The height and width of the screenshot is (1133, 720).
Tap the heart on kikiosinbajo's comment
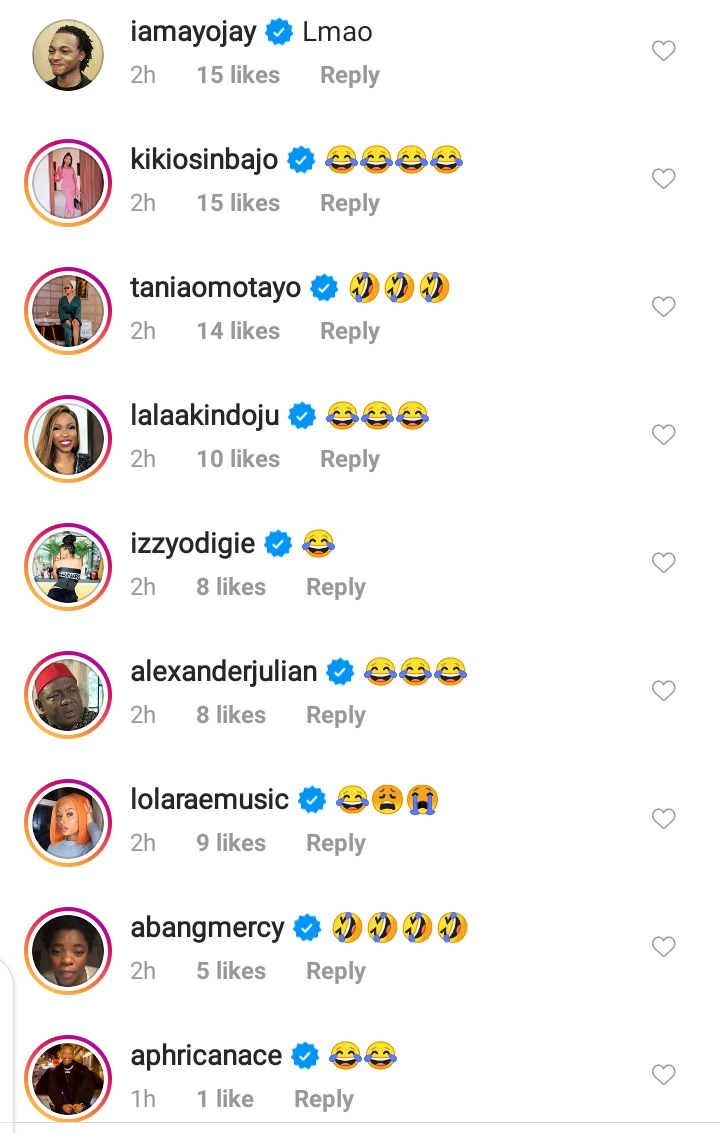pyautogui.click(x=664, y=179)
